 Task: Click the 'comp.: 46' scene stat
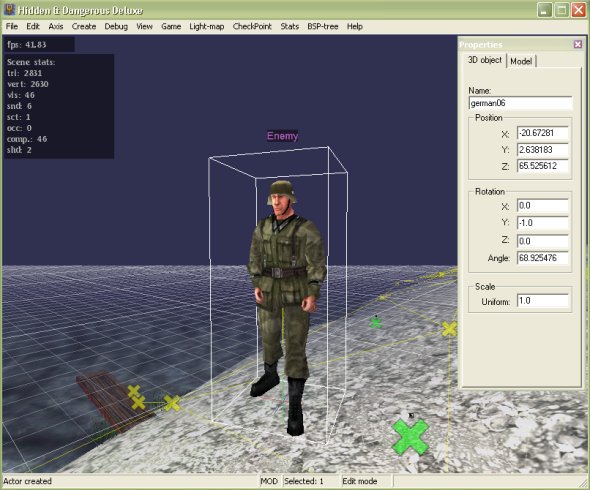[x=27, y=139]
